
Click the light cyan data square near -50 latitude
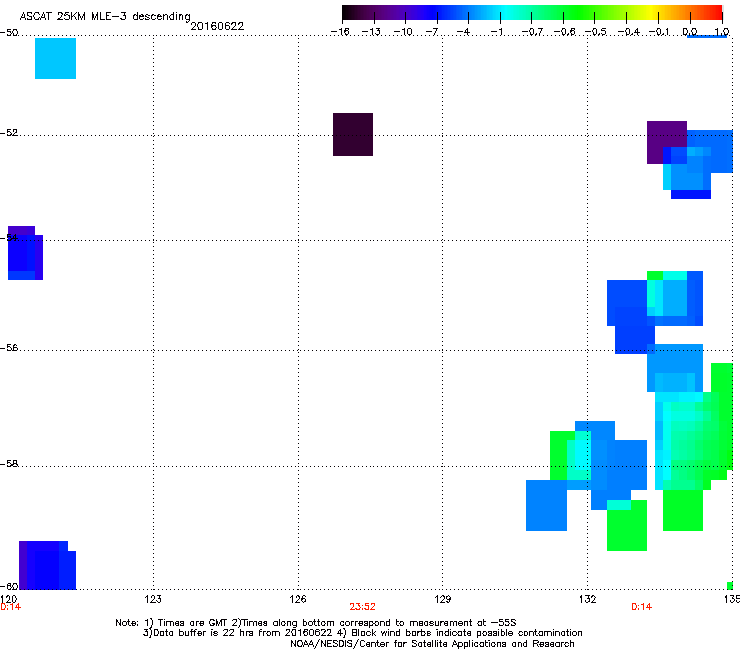coord(55,59)
